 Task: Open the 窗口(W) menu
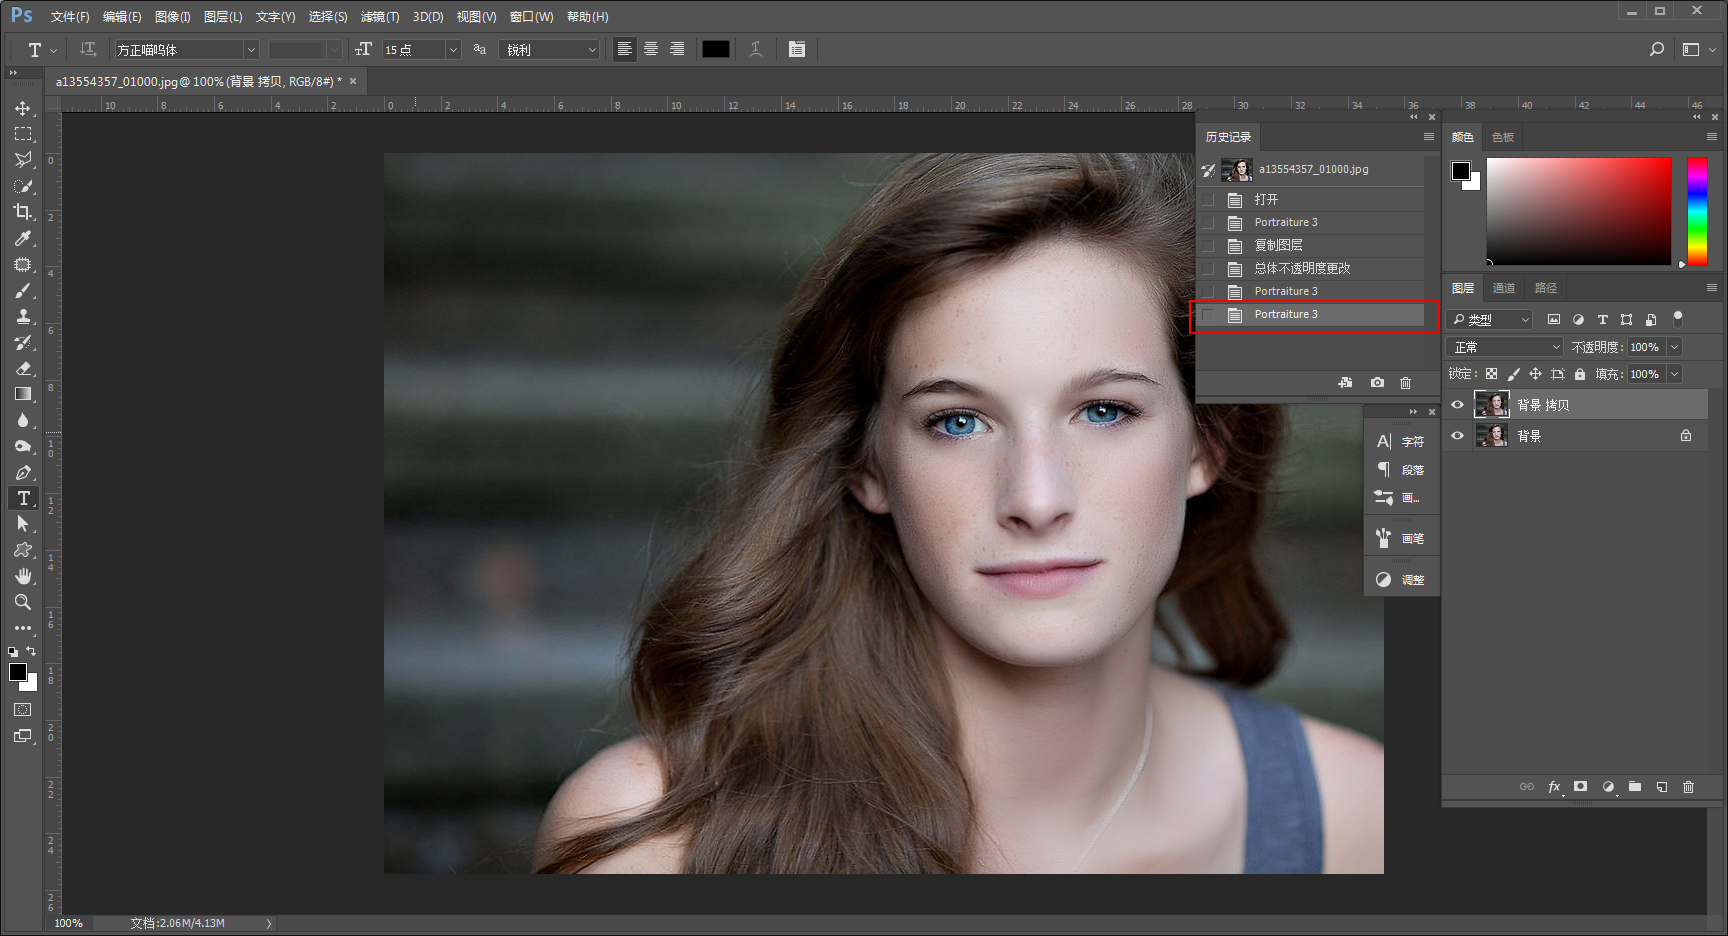[531, 17]
